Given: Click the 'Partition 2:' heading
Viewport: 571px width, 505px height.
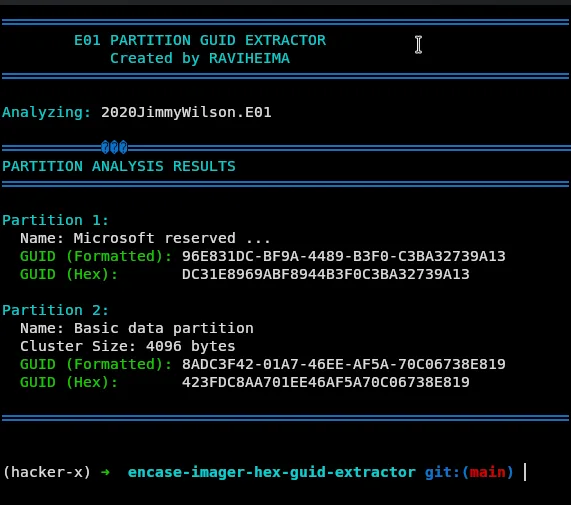Looking at the screenshot, I should pos(55,310).
